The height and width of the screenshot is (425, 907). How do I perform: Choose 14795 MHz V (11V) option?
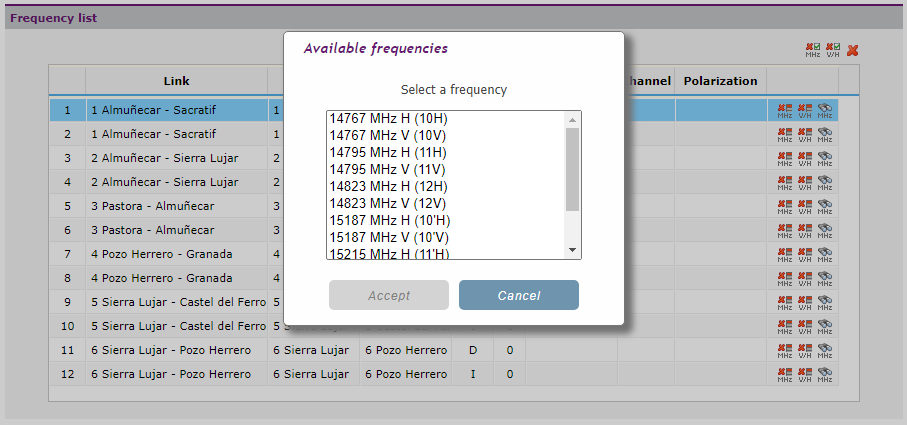pos(445,169)
